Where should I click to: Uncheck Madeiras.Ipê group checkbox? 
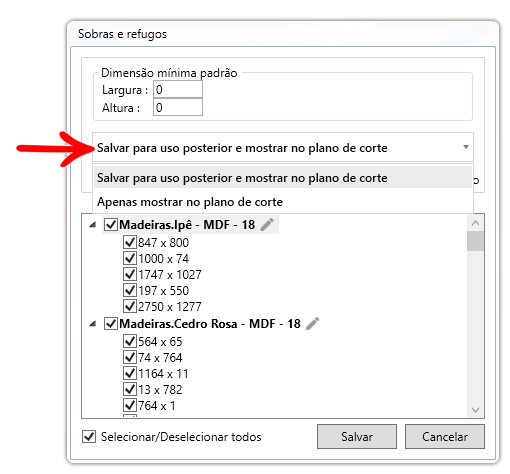tap(111, 225)
